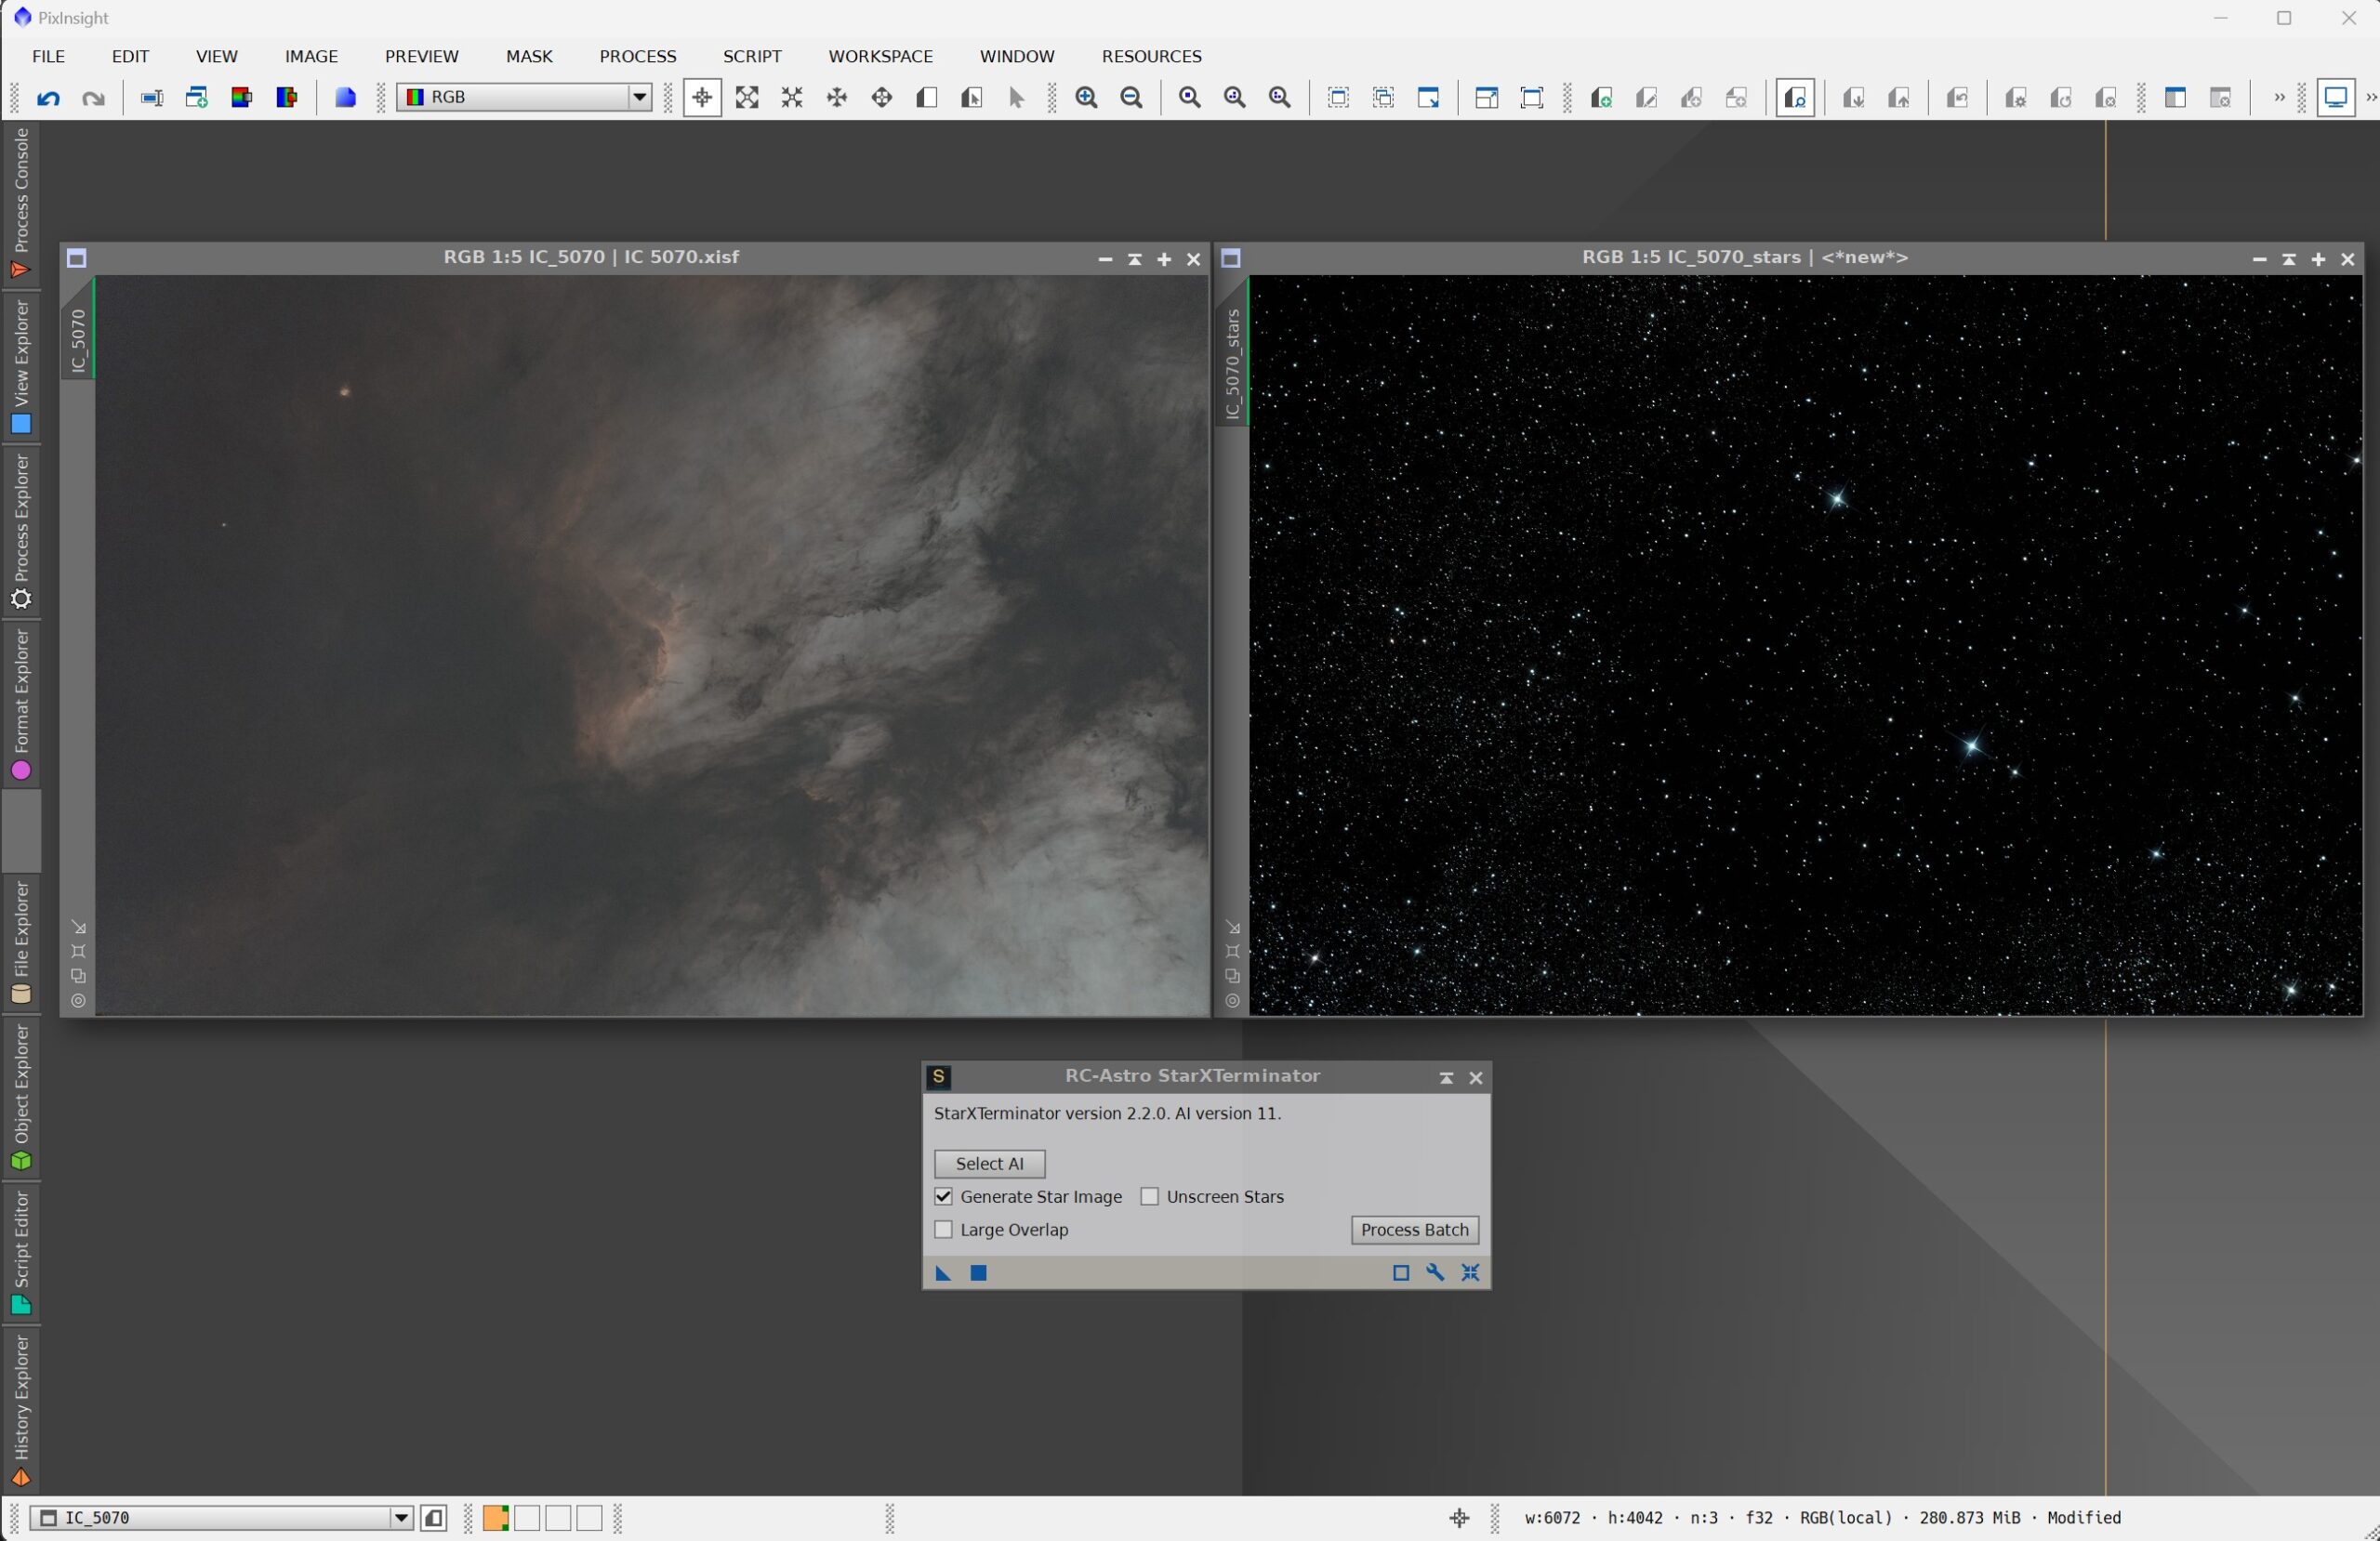The width and height of the screenshot is (2380, 1541).
Task: Select the fourth workspace square
Action: click(x=589, y=1518)
